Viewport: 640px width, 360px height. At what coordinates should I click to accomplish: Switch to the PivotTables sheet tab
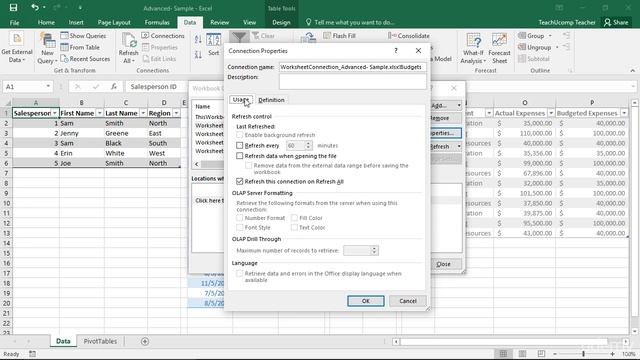pyautogui.click(x=100, y=341)
